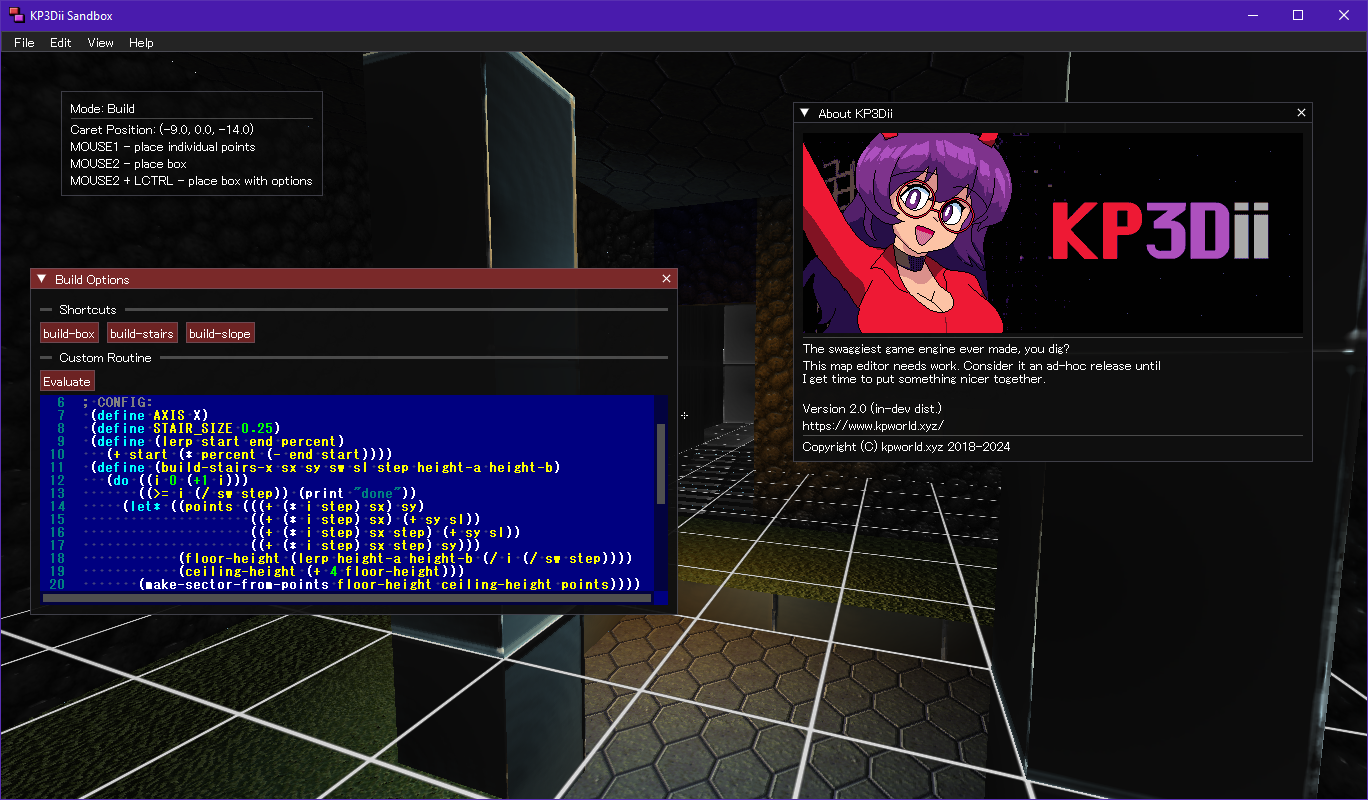Click code line 19 'ceiling-height'
This screenshot has height=800, width=1368.
tap(322, 571)
